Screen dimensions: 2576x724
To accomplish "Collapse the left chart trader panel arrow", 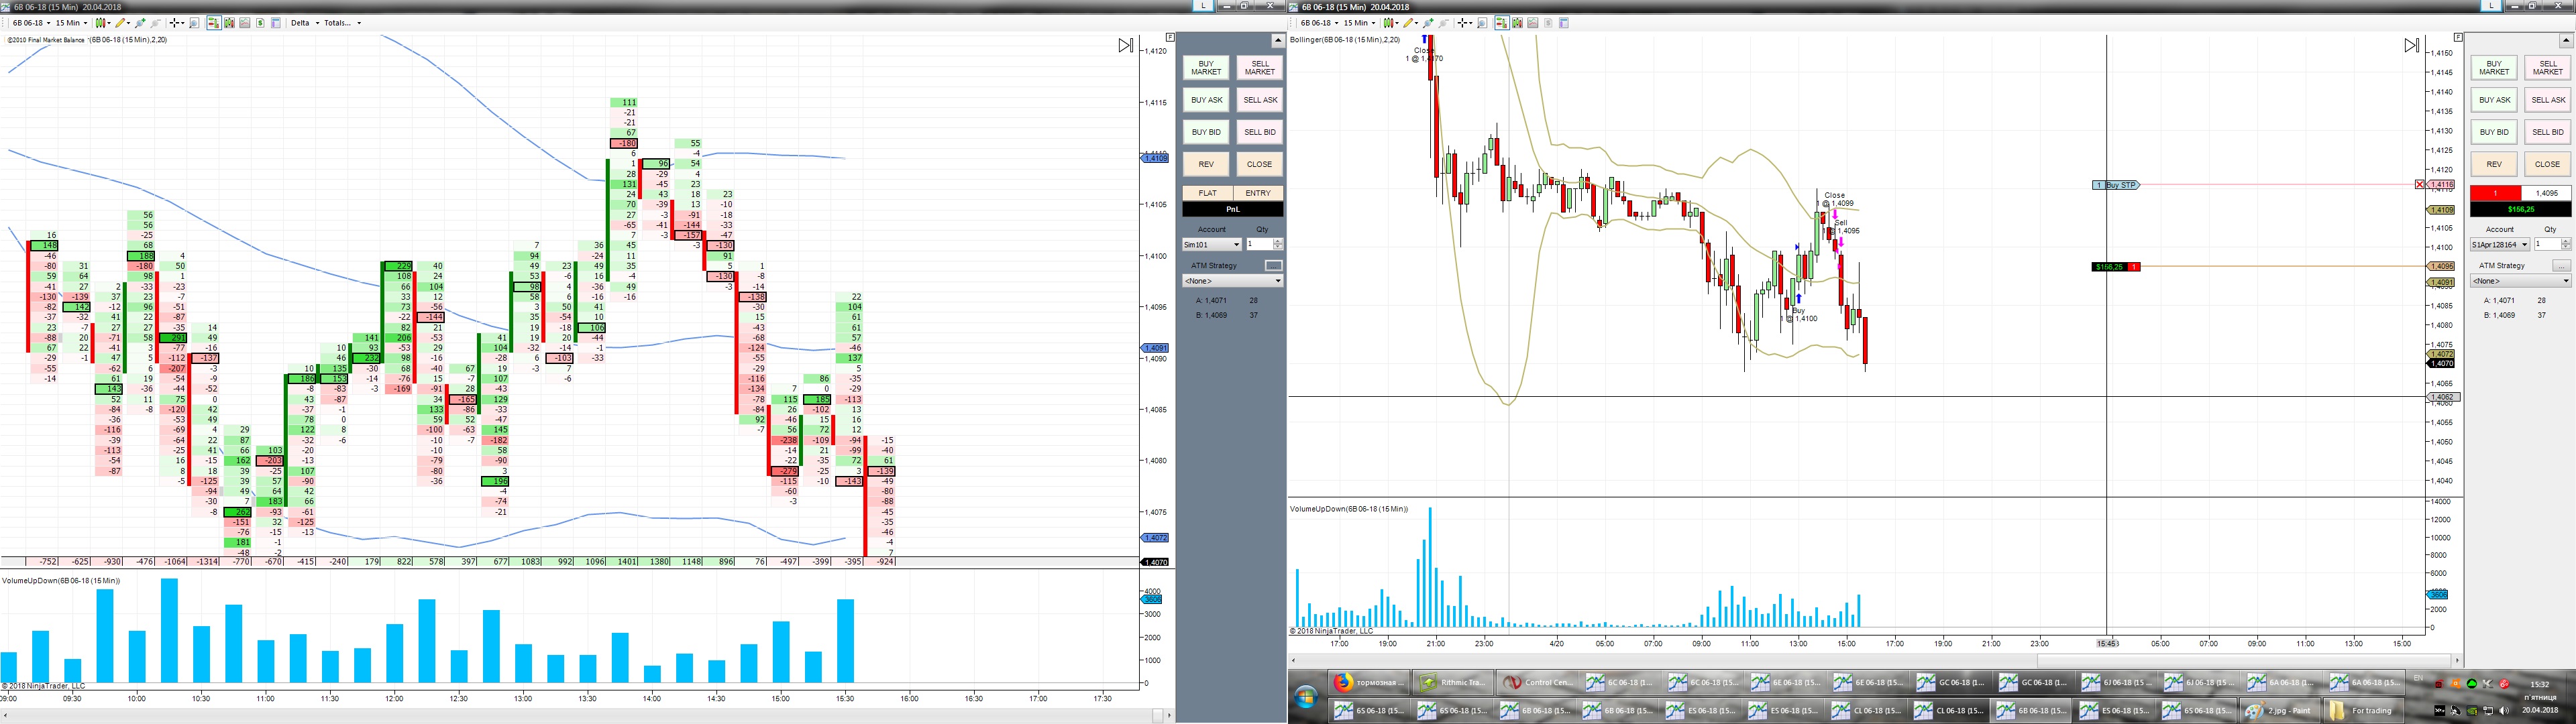I will coord(1277,41).
